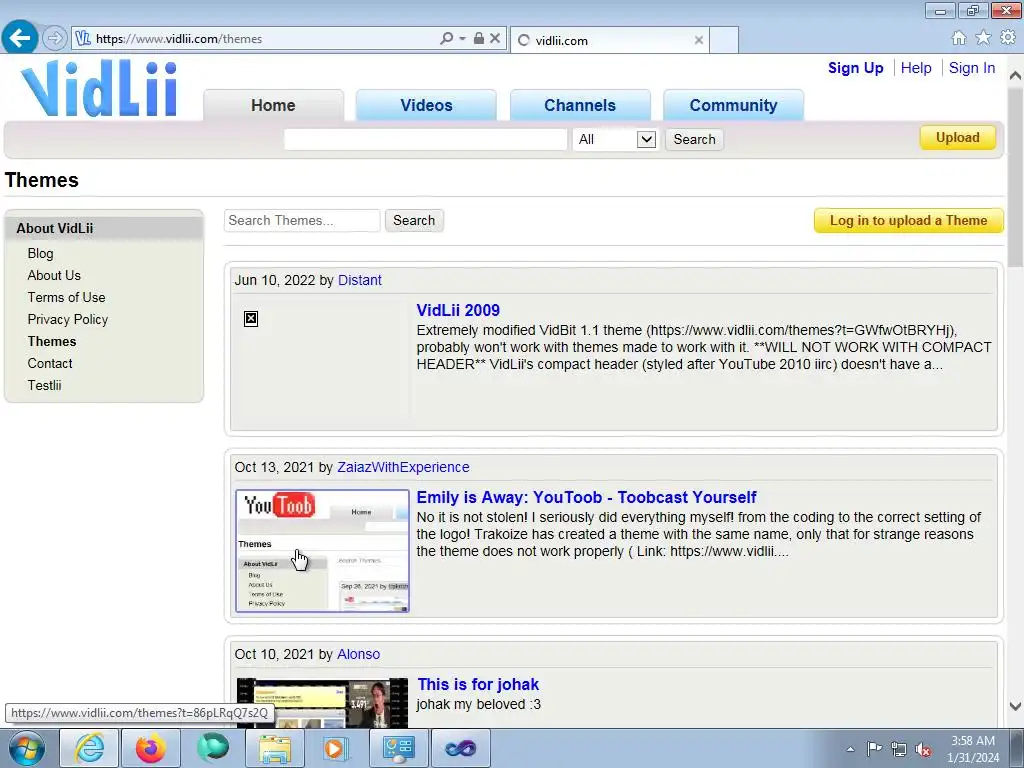The width and height of the screenshot is (1024, 768).
Task: Select the vidlii.com browser tab
Action: tap(609, 40)
